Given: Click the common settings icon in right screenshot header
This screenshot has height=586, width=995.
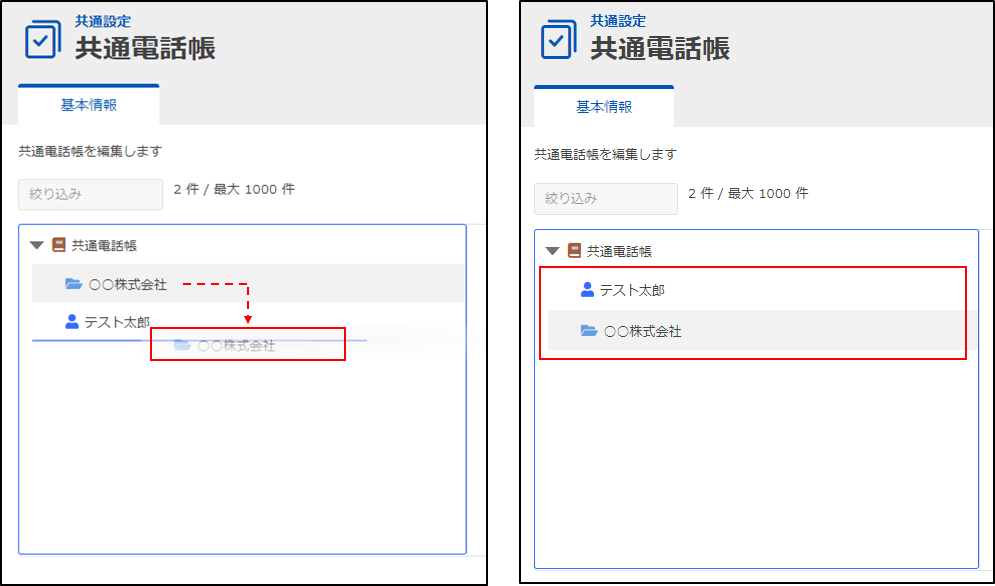Looking at the screenshot, I should pyautogui.click(x=559, y=40).
